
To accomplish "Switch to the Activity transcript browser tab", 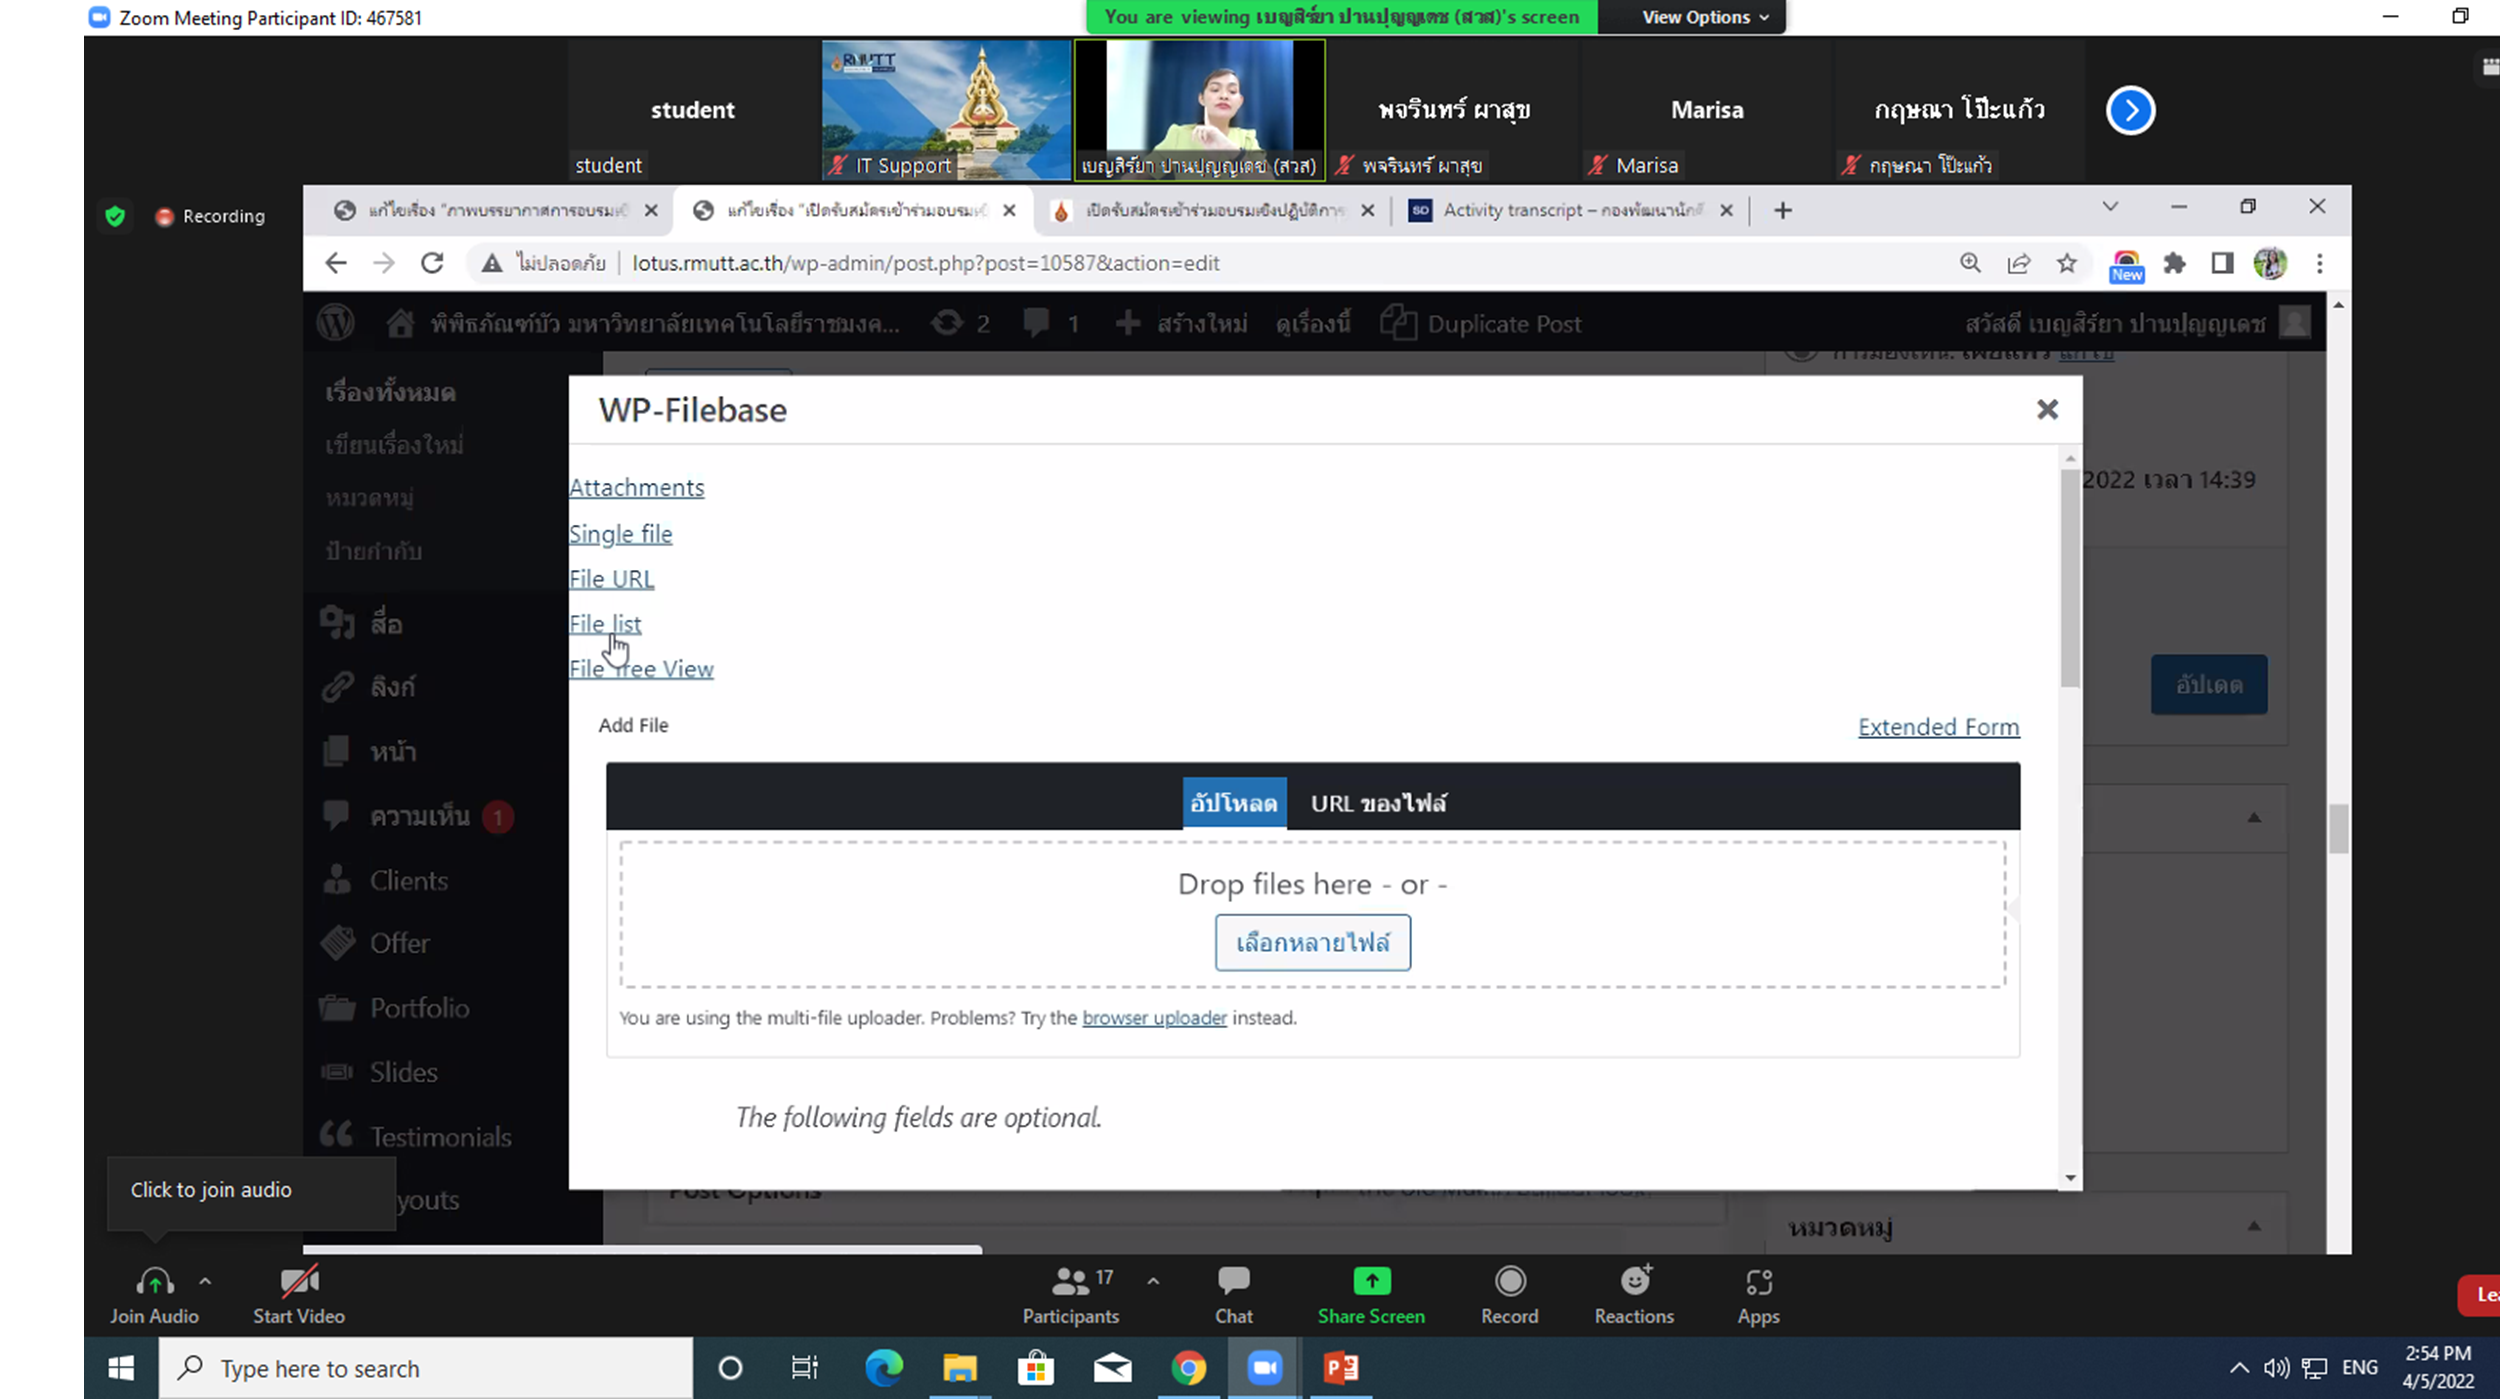I will point(1570,210).
